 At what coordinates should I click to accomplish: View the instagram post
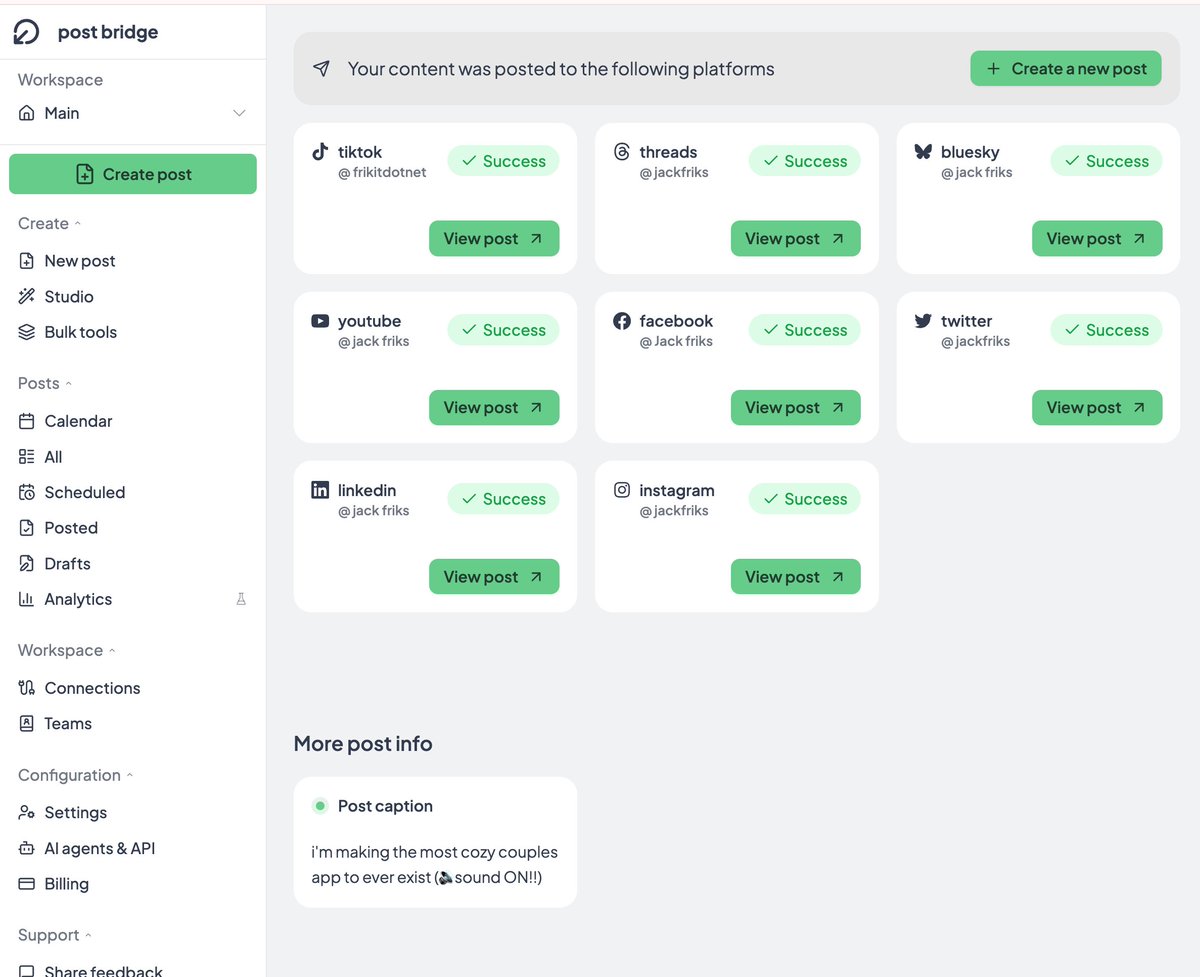point(796,577)
